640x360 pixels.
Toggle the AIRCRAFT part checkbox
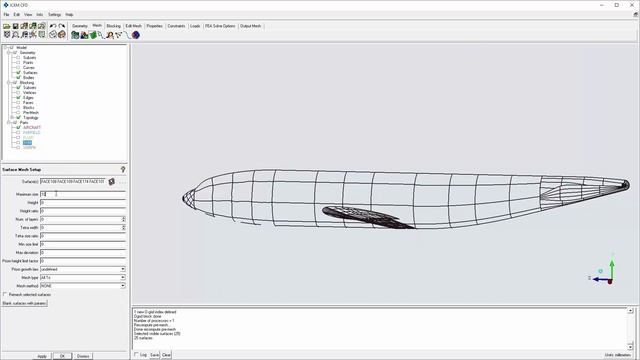[18, 127]
